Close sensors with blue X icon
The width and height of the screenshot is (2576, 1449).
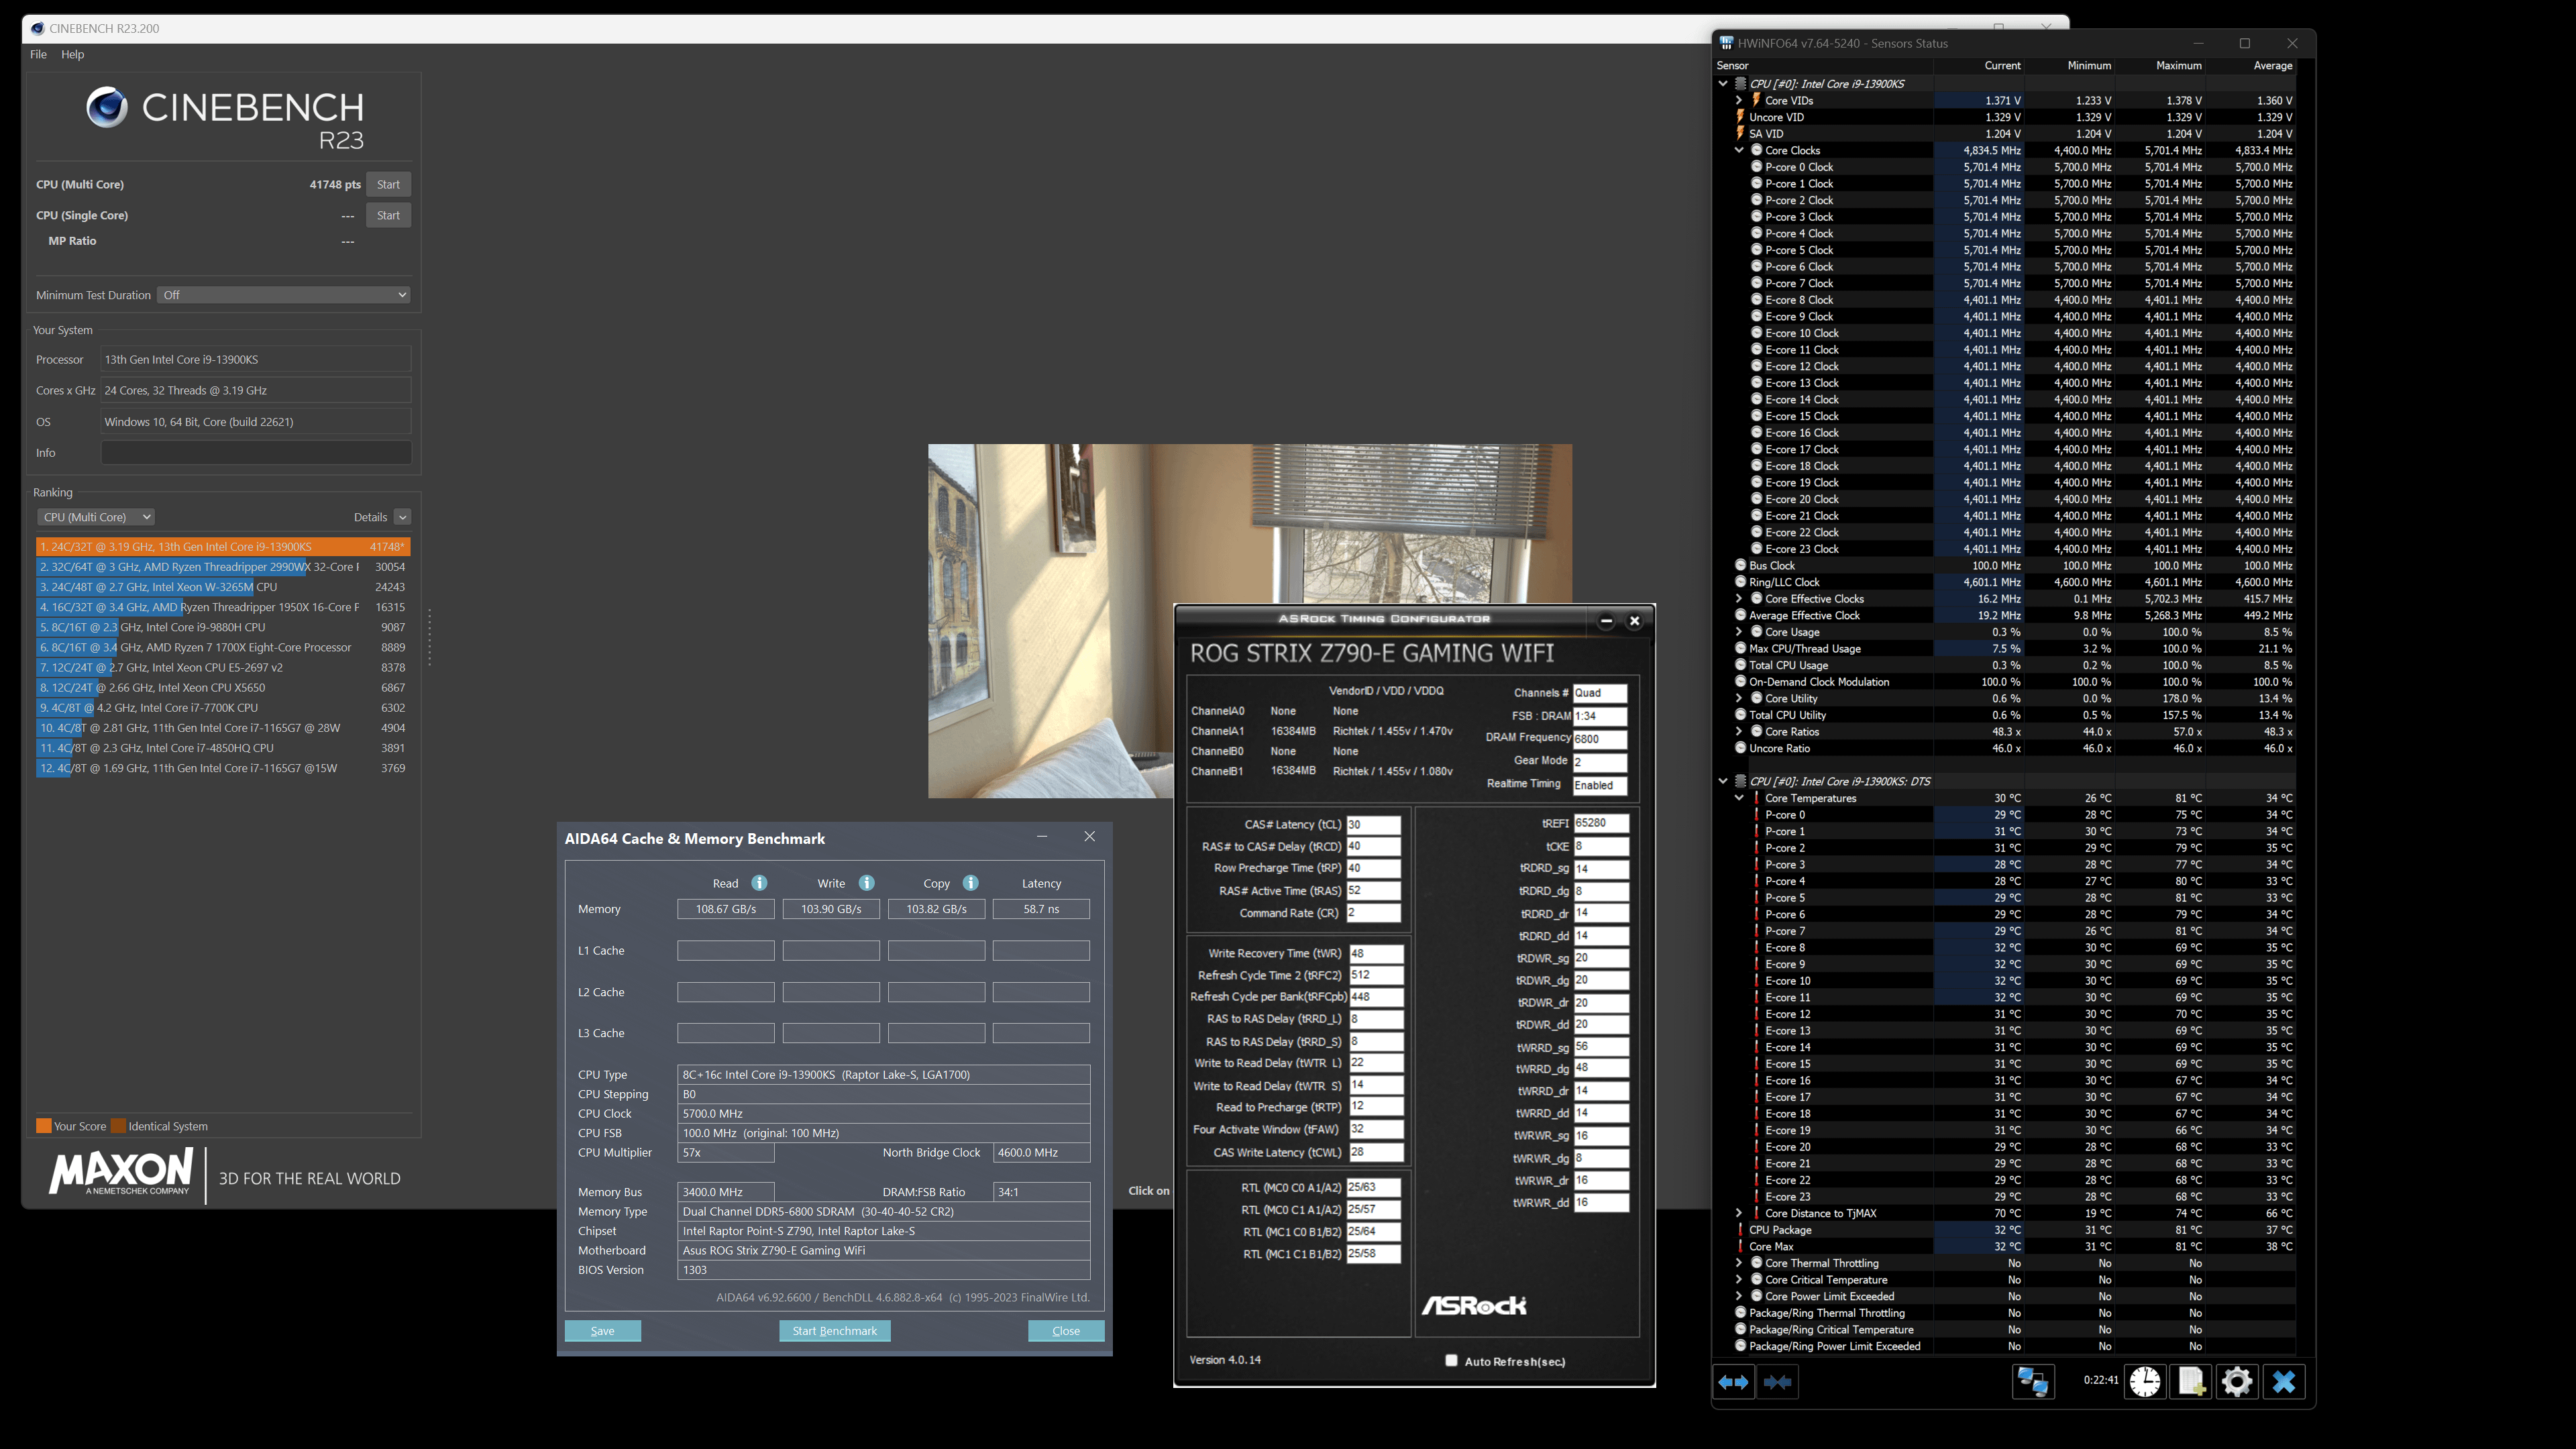[x=2284, y=1381]
